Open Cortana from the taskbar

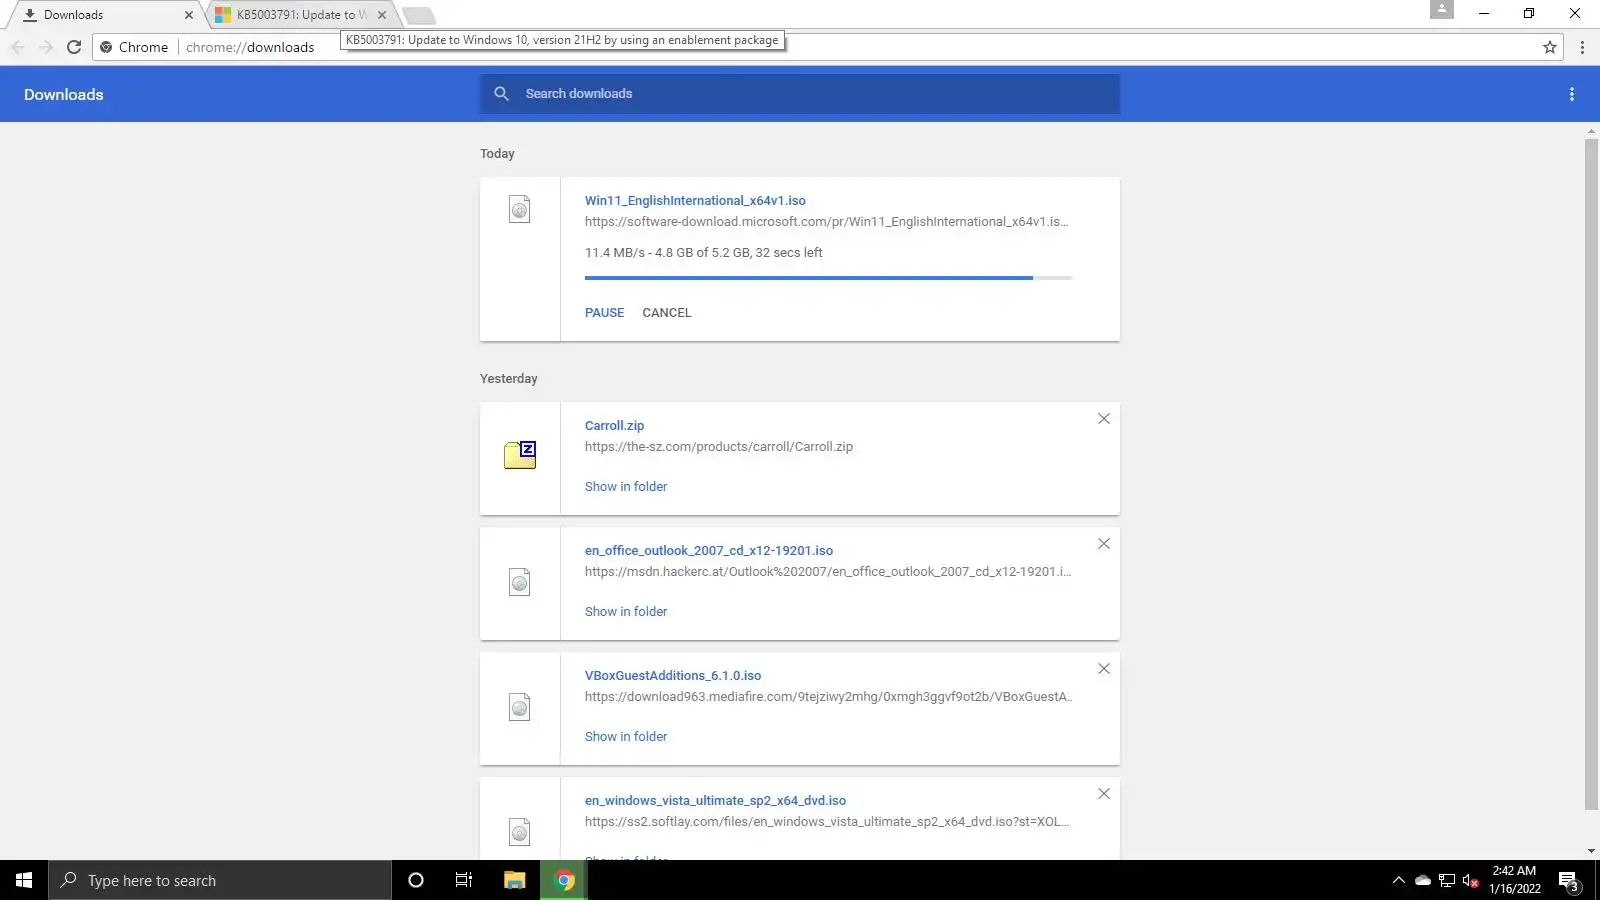tap(416, 880)
